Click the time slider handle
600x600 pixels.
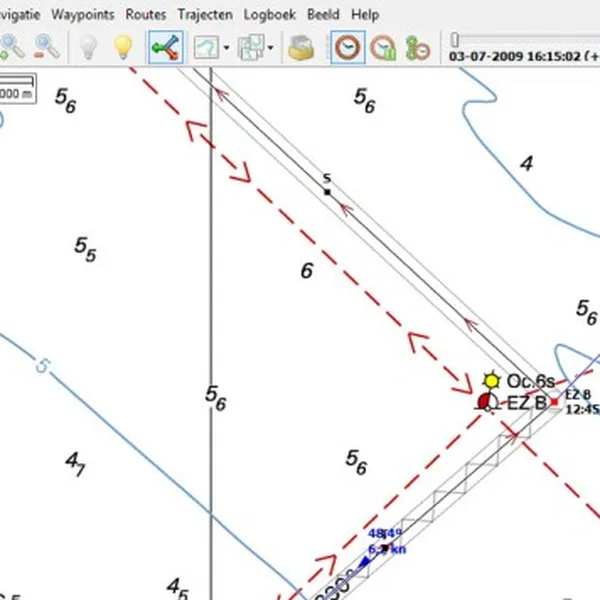tap(455, 39)
